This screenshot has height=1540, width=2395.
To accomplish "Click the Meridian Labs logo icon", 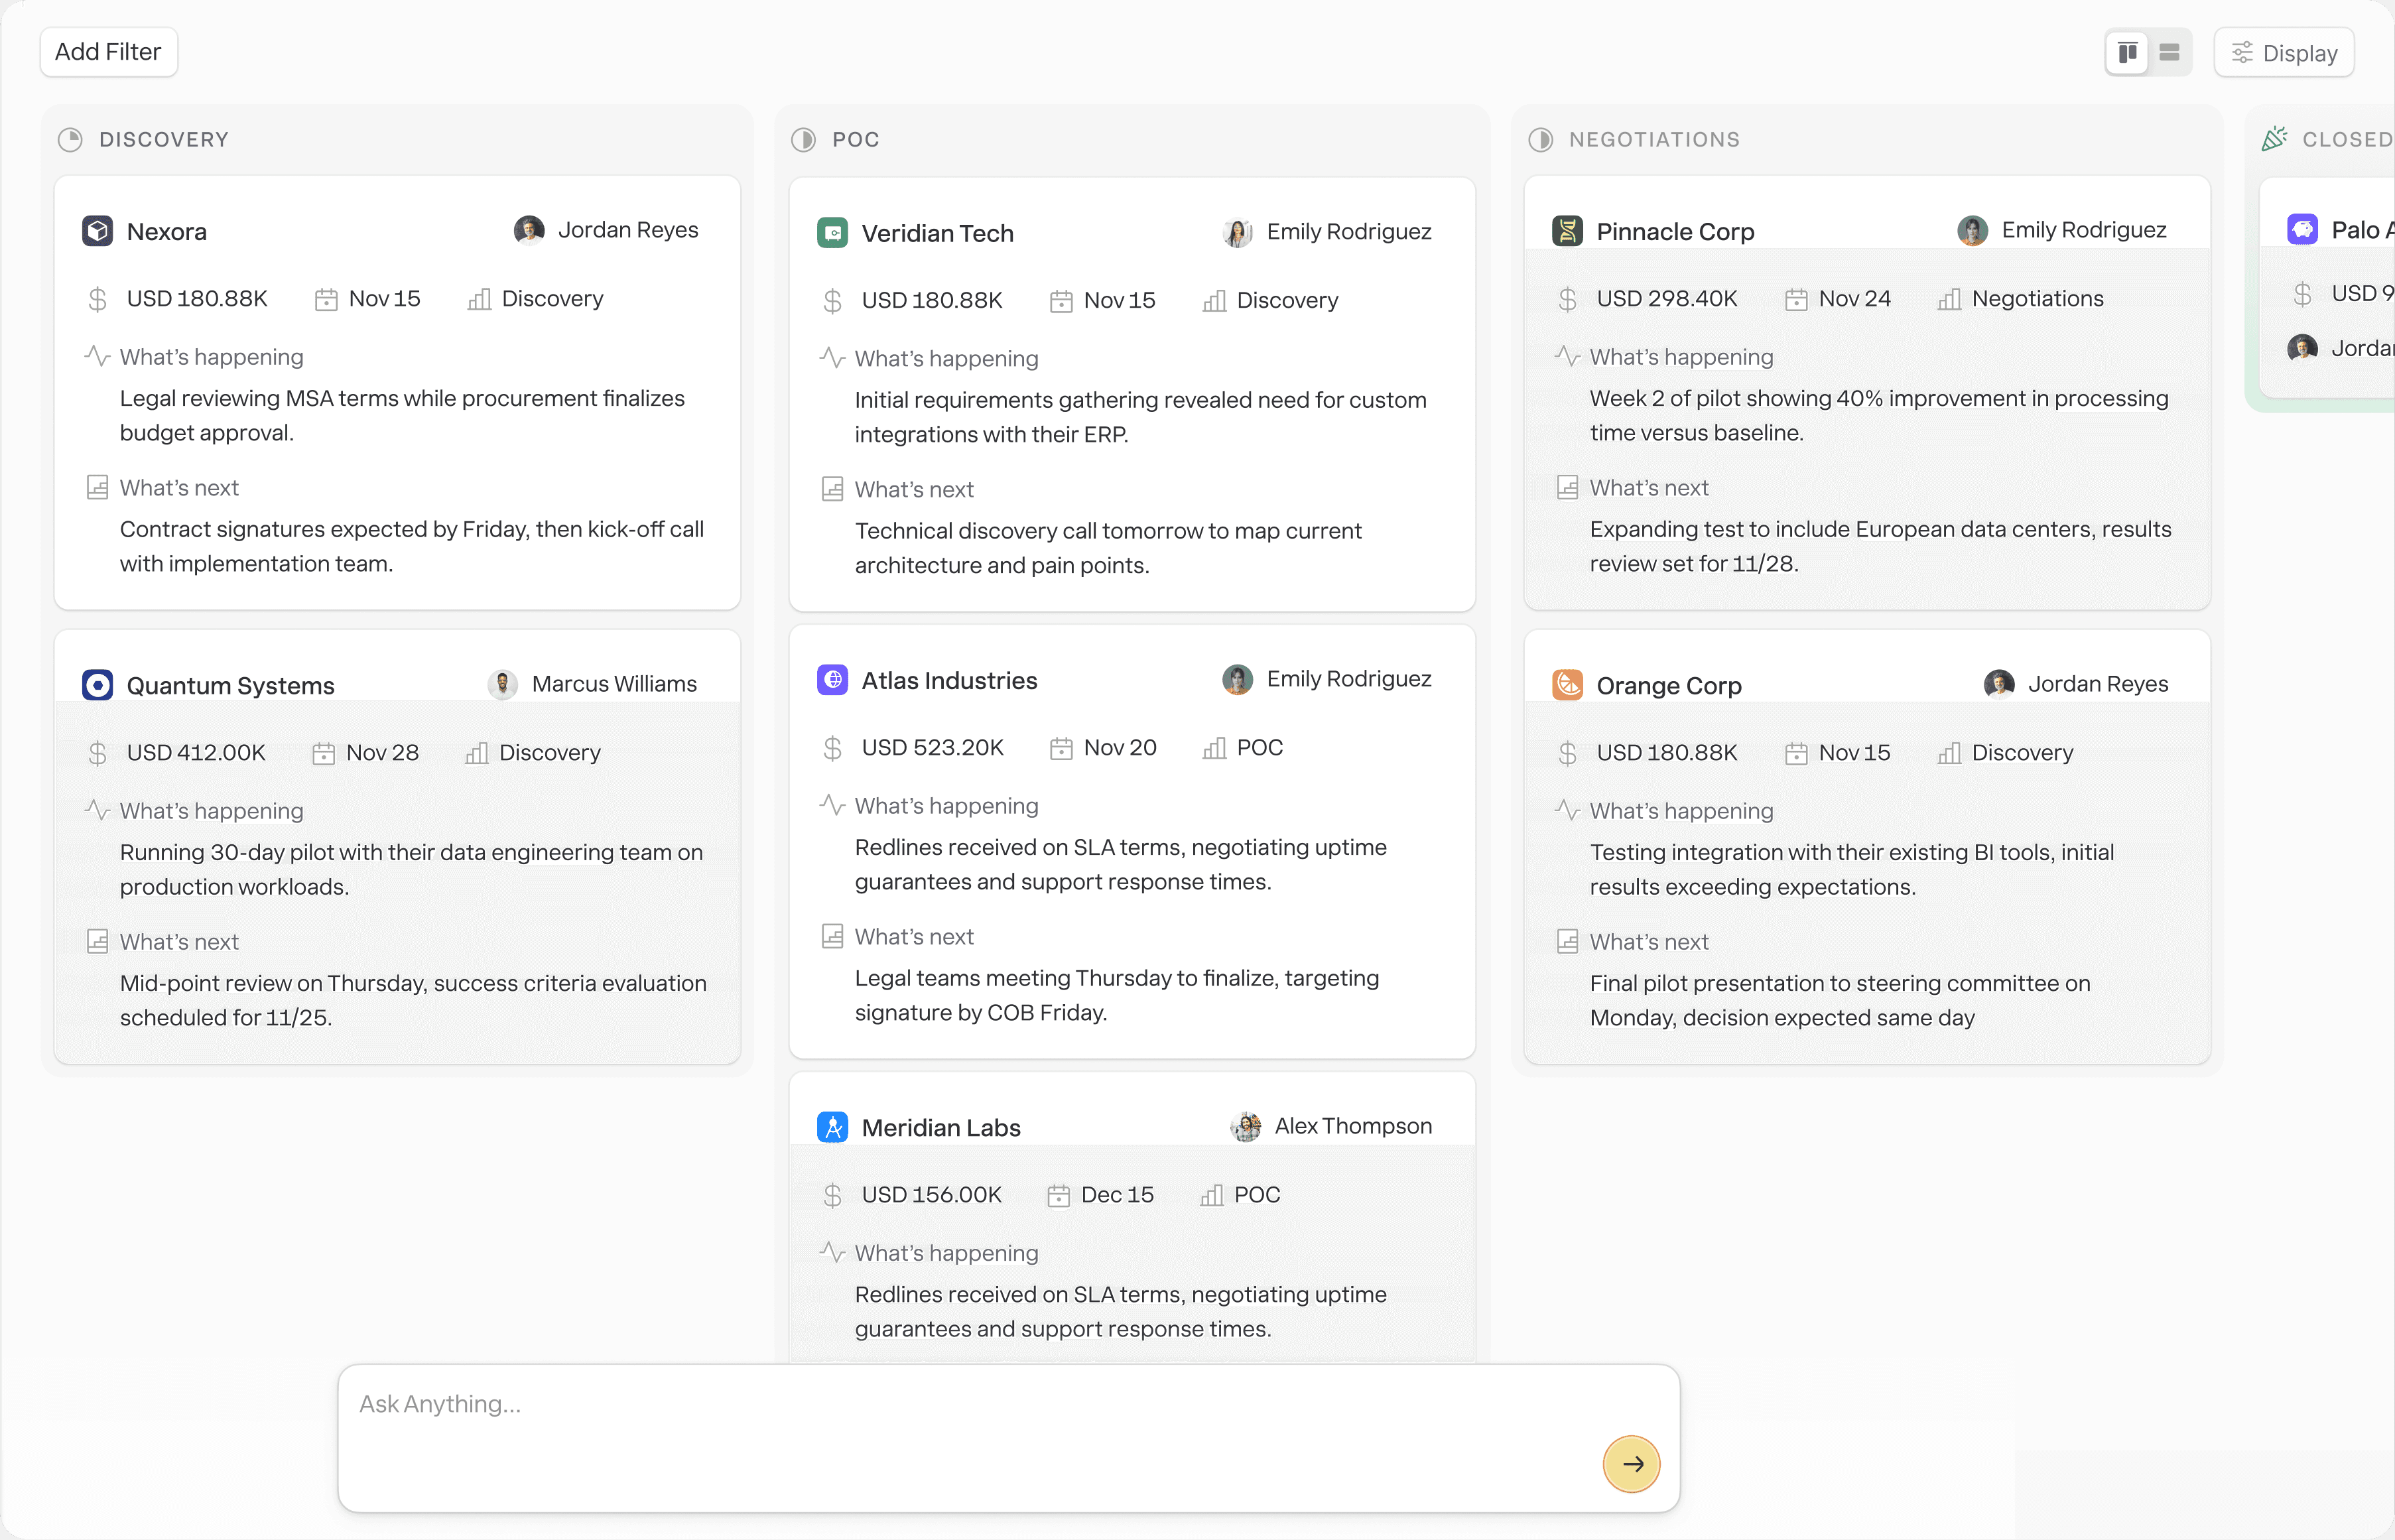I will 832,1127.
